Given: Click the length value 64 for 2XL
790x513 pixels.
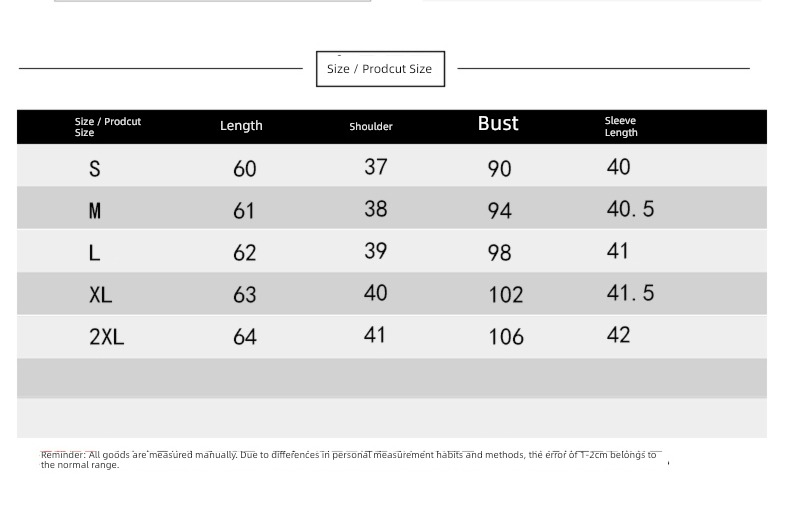Looking at the screenshot, I should 245,337.
